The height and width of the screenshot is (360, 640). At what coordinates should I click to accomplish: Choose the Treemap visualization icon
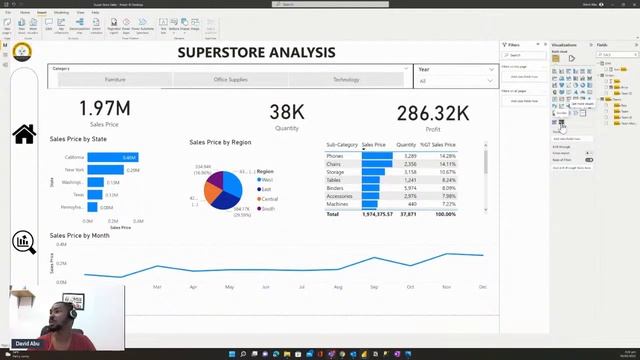(589, 85)
